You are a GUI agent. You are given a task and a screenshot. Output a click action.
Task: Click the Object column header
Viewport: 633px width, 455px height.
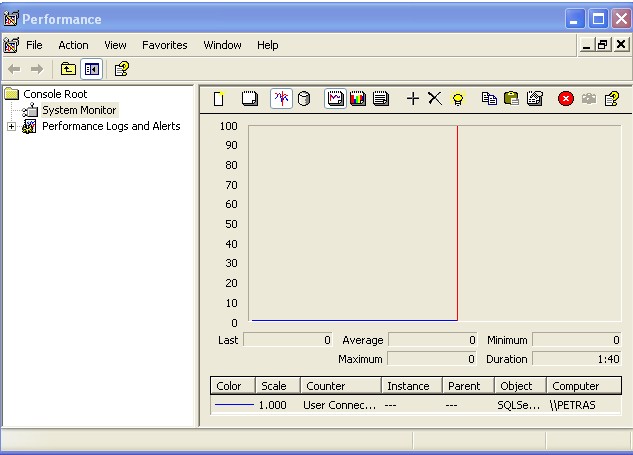[521, 386]
